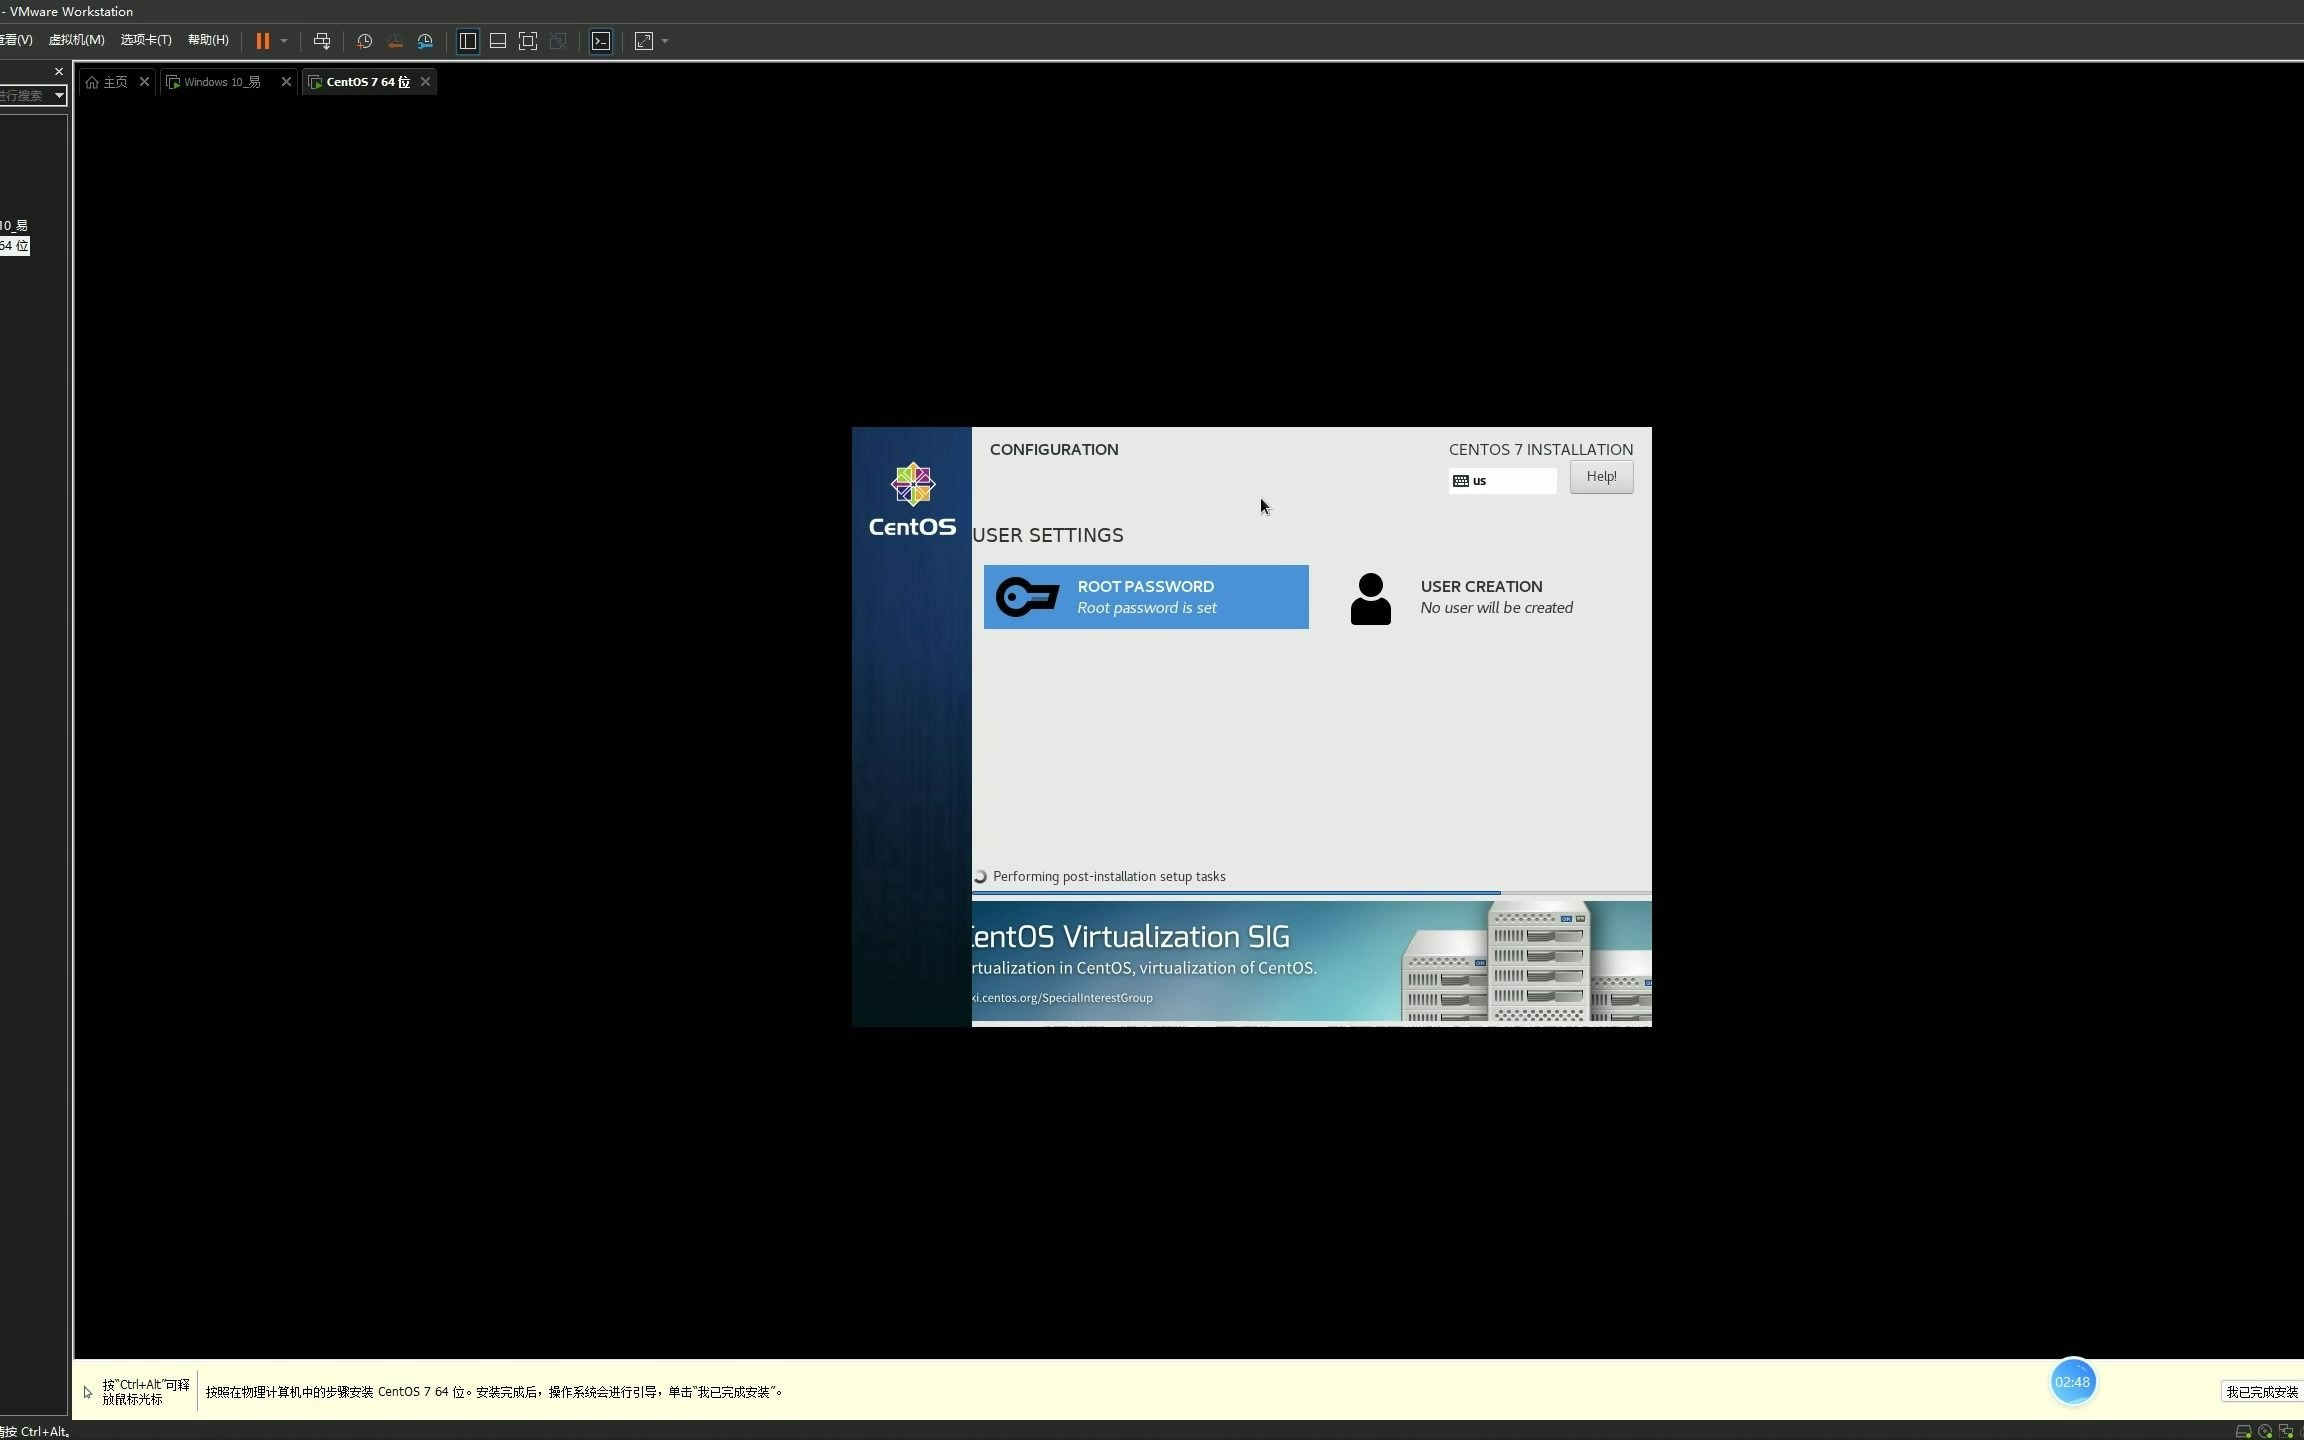Take a snapshot with the clock-plus icon
This screenshot has height=1440, width=2304.
(365, 41)
